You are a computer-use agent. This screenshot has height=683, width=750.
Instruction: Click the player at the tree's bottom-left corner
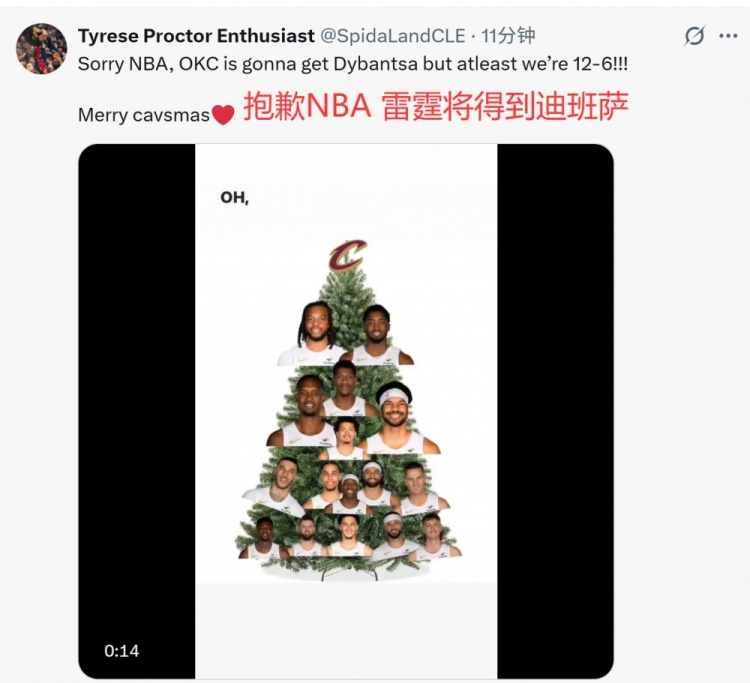point(264,538)
